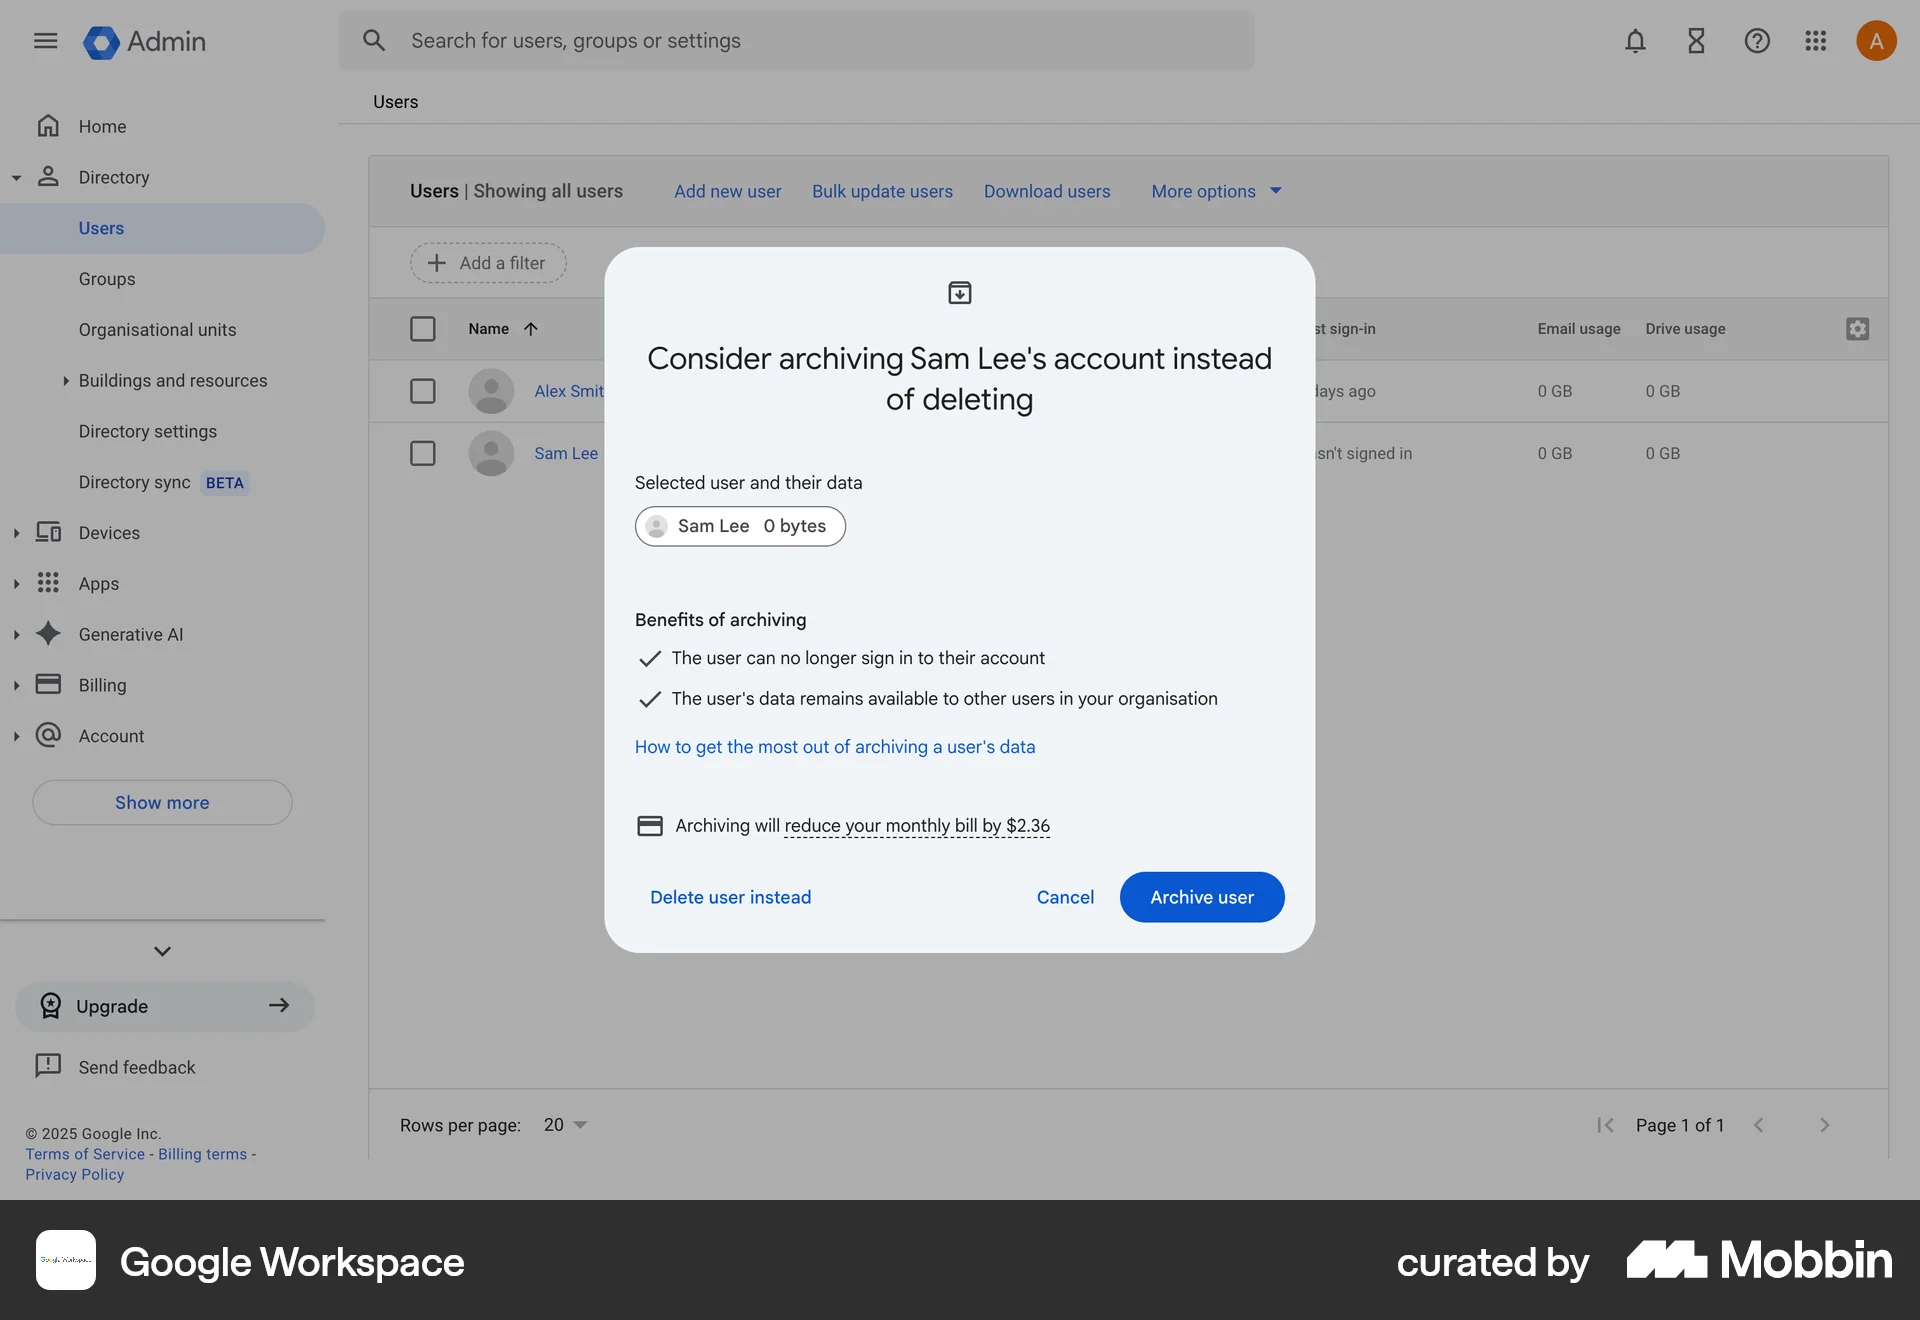Select the checkbox next to Sam Lee
The image size is (1920, 1320).
[423, 453]
